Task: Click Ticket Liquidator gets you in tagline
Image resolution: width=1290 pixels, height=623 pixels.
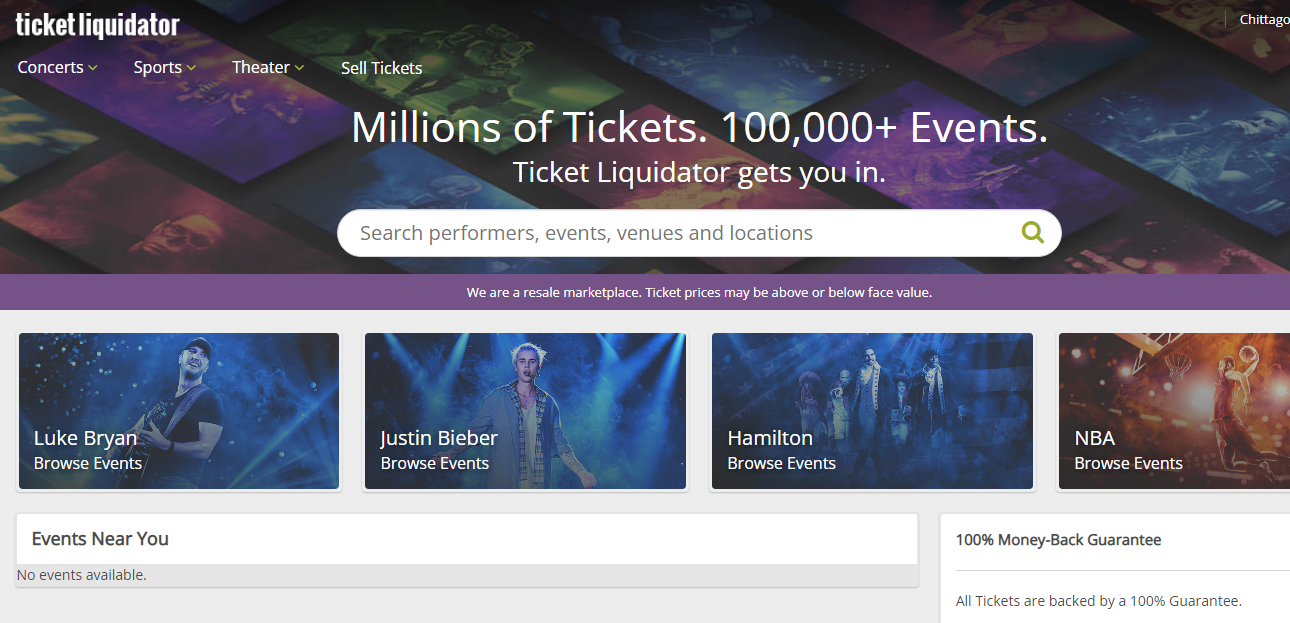Action: [699, 172]
